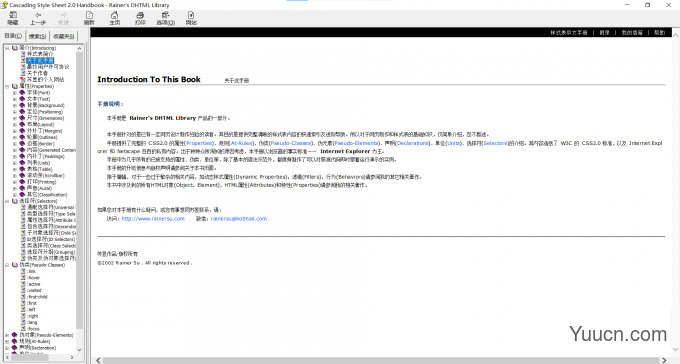Open the www.rainersu.com website link
Image resolution: width=680 pixels, height=364 pixels.
click(x=153, y=219)
